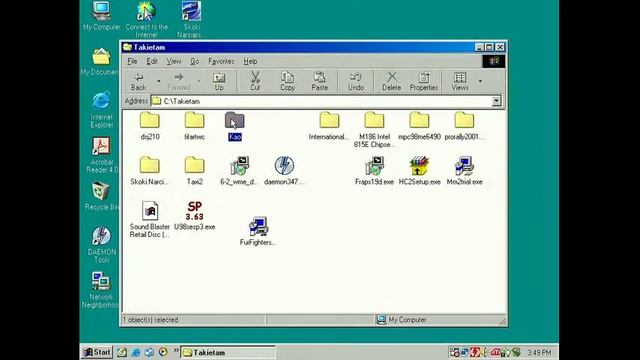This screenshot has height=360, width=640.
Task: Select the Taxi2 folder
Action: click(194, 171)
